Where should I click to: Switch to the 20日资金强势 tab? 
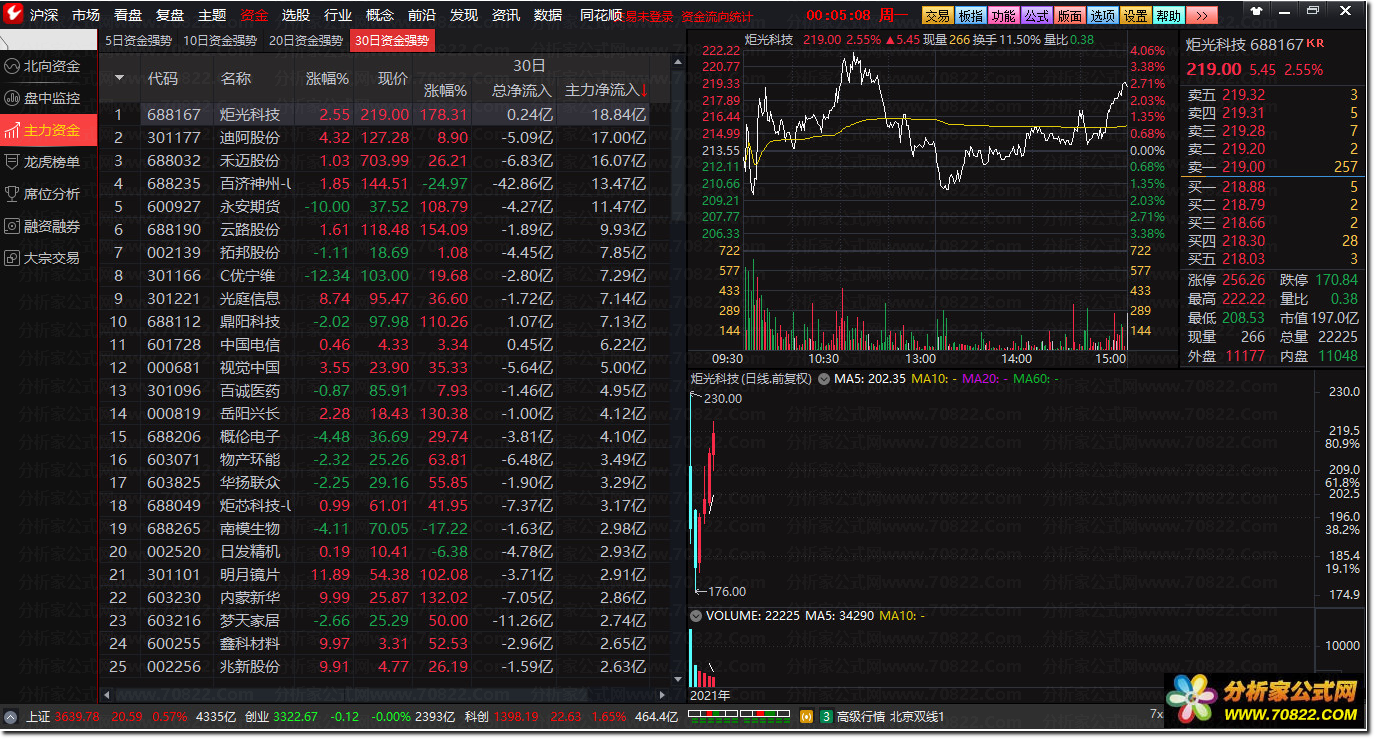click(306, 41)
